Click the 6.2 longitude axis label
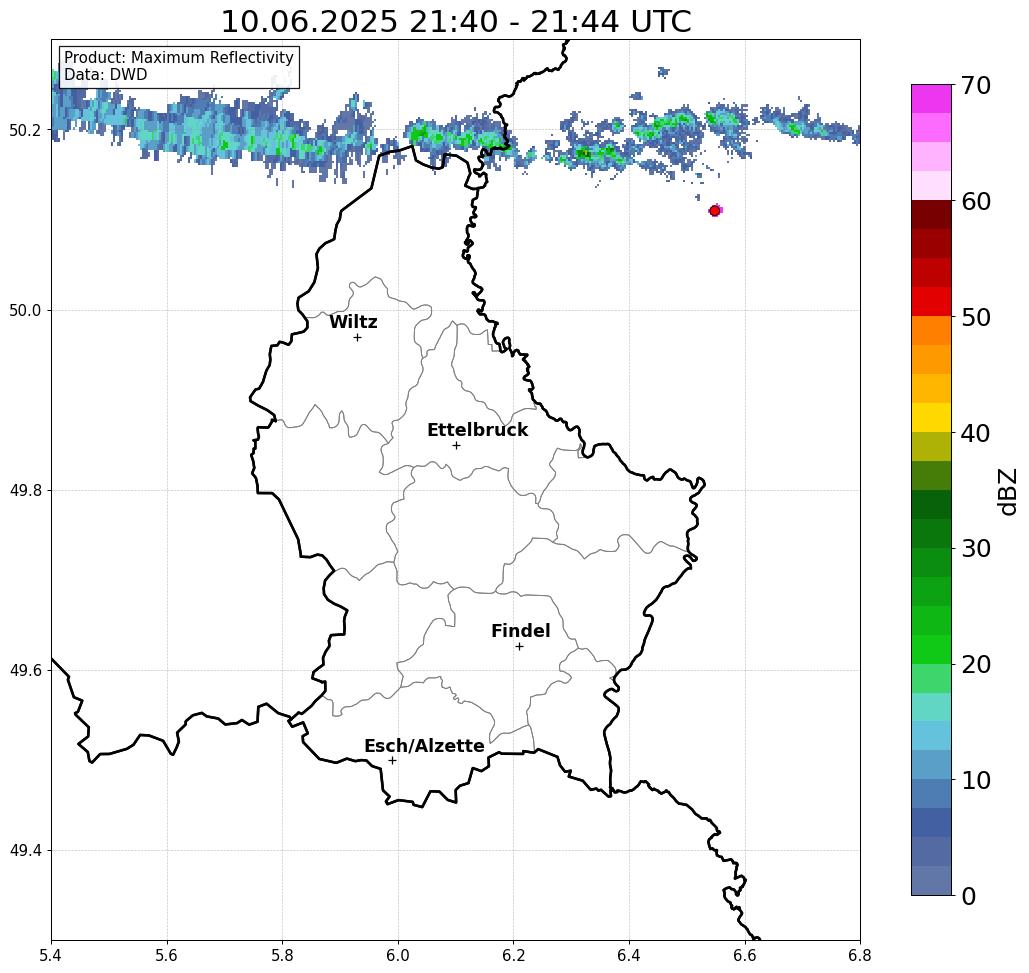1029x973 pixels. 513,955
